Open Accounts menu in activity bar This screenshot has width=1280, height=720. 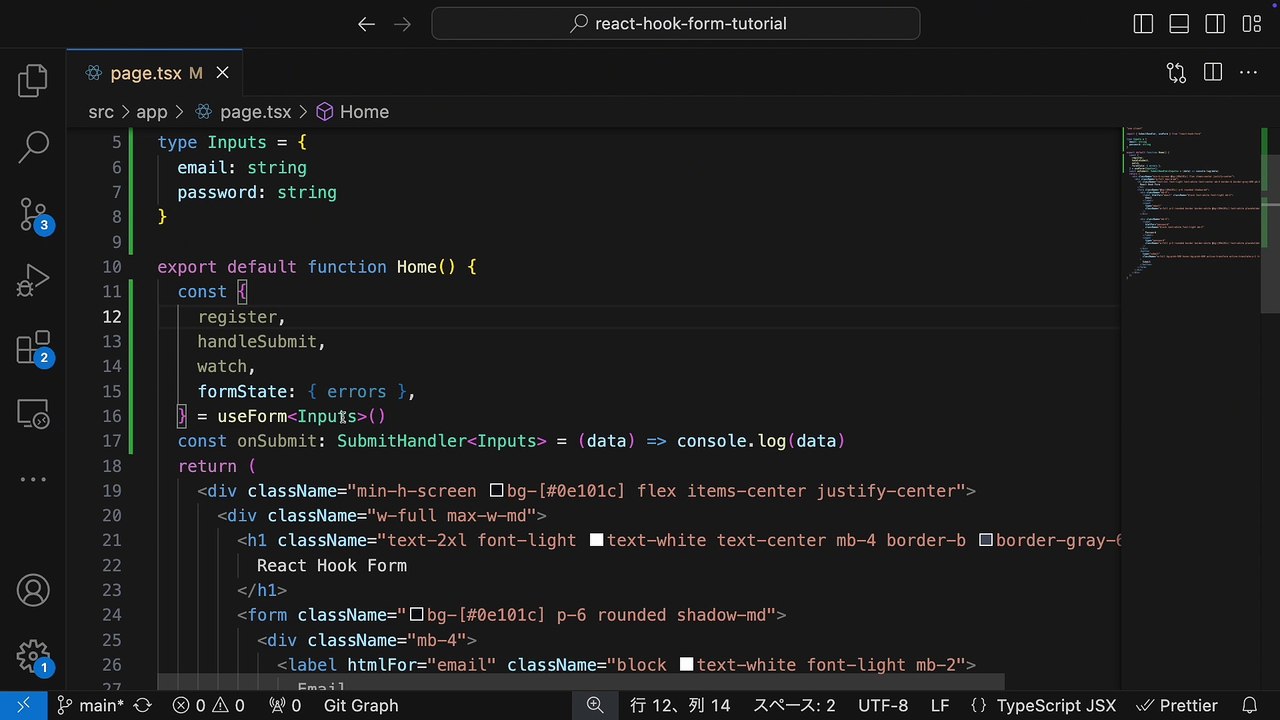coord(33,590)
